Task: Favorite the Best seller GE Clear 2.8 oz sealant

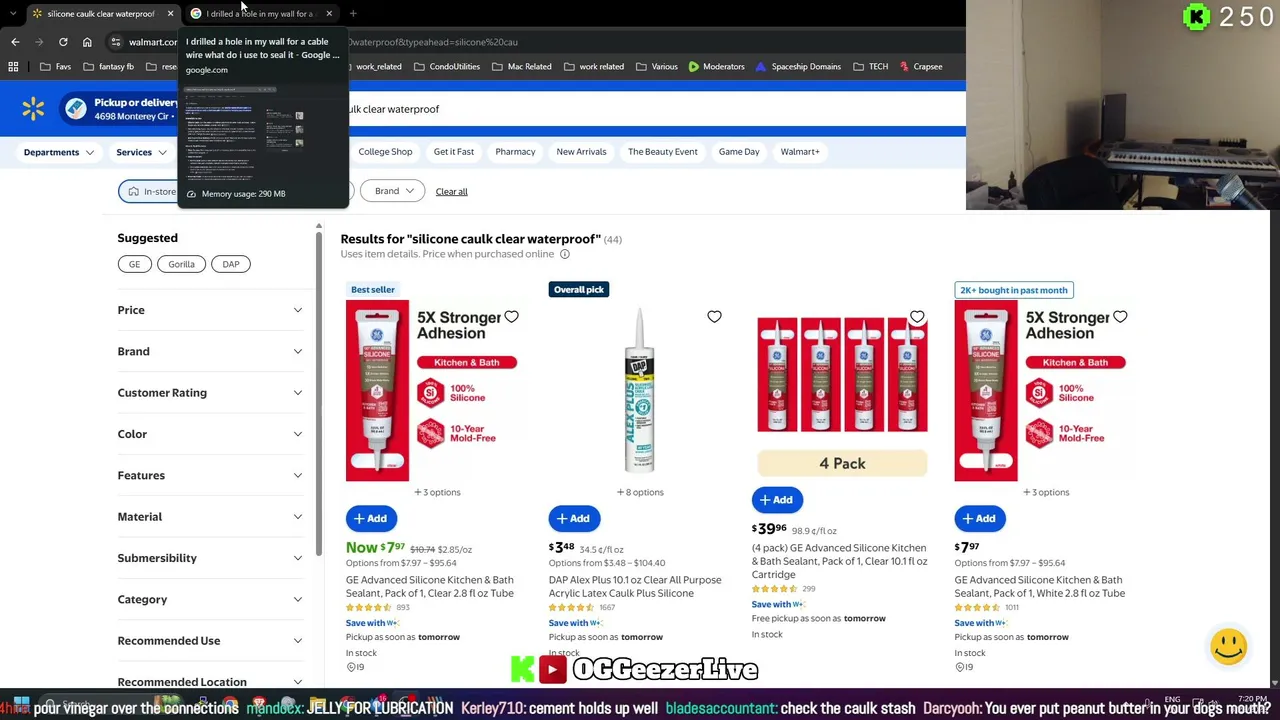Action: [511, 317]
